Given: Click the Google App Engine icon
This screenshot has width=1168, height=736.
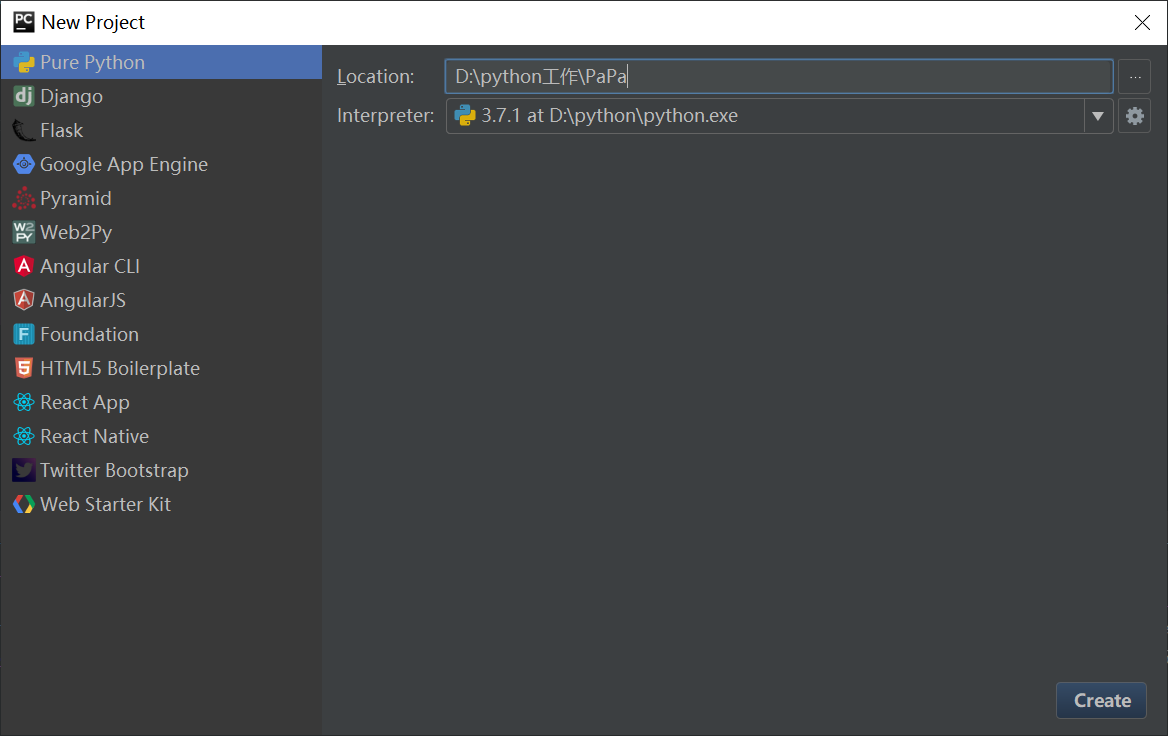Looking at the screenshot, I should pos(24,164).
